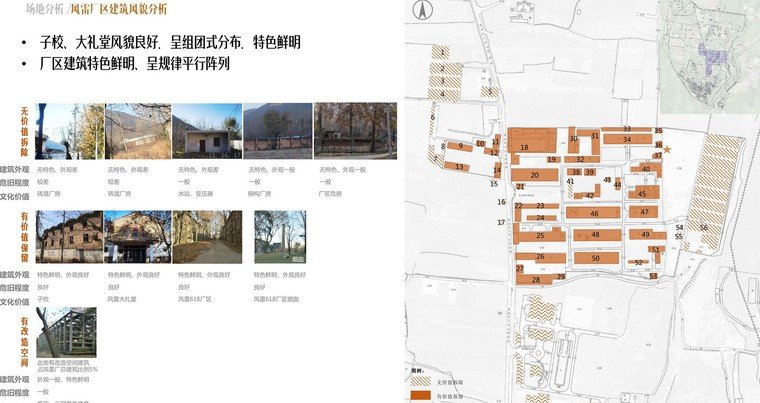Image resolution: width=760 pixels, height=403 pixels.
Task: Click building 26 on the site map
Action: [540, 257]
